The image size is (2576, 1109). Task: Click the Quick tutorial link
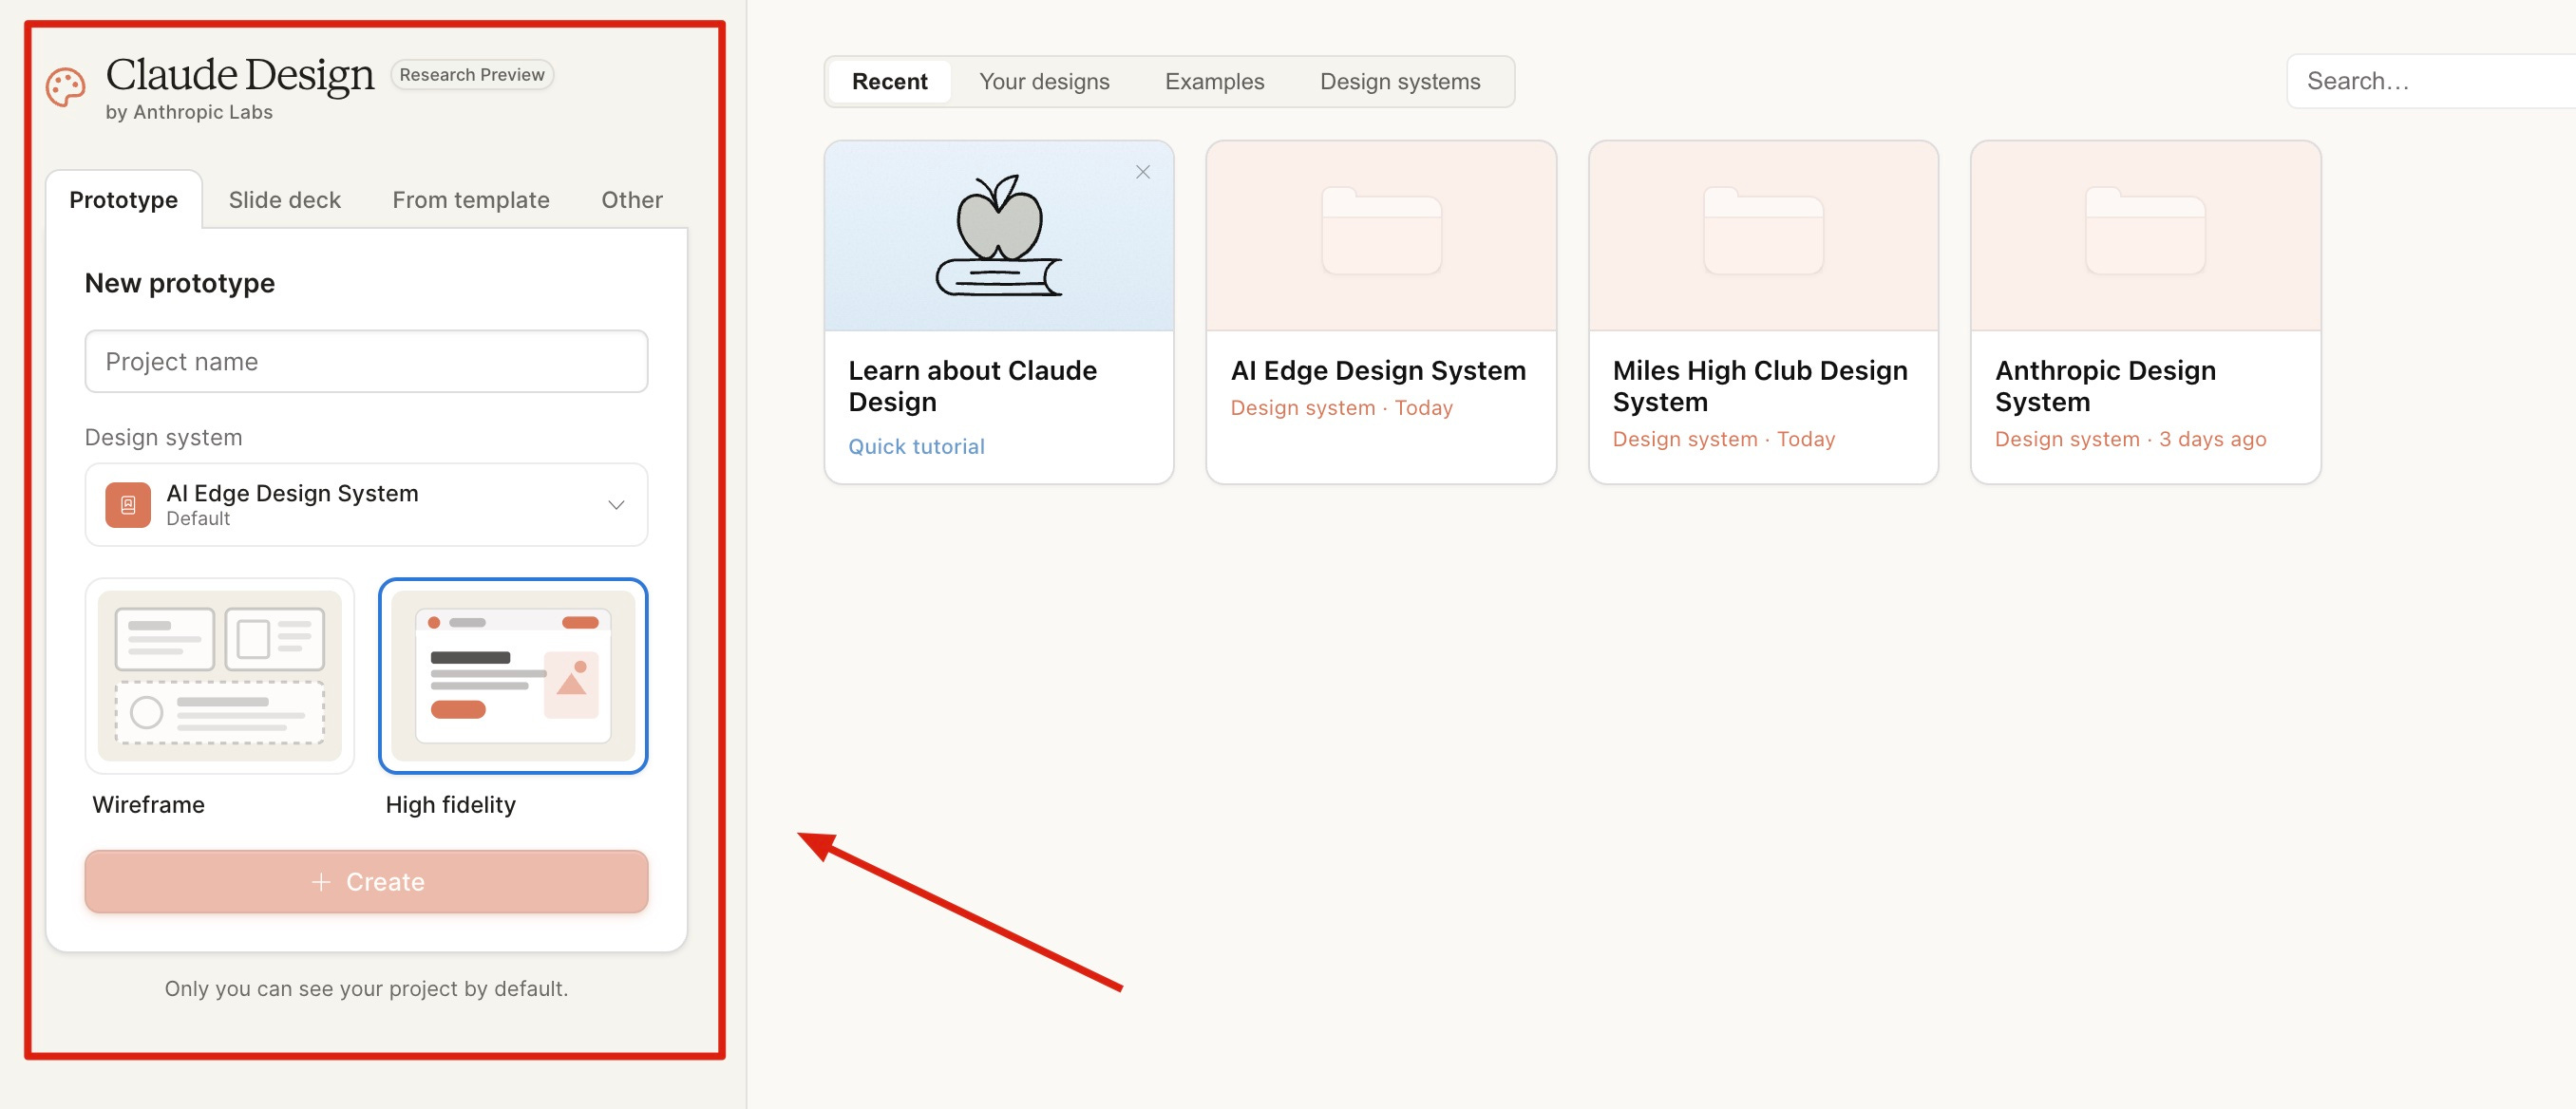(915, 447)
